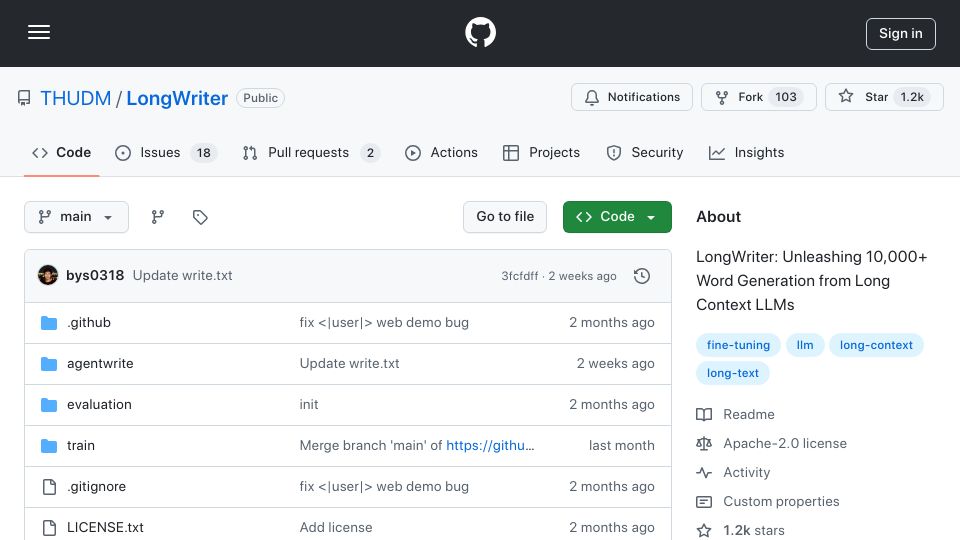Image resolution: width=960 pixels, height=540 pixels.
Task: Select the fine-tuning topic tag
Action: coord(738,345)
